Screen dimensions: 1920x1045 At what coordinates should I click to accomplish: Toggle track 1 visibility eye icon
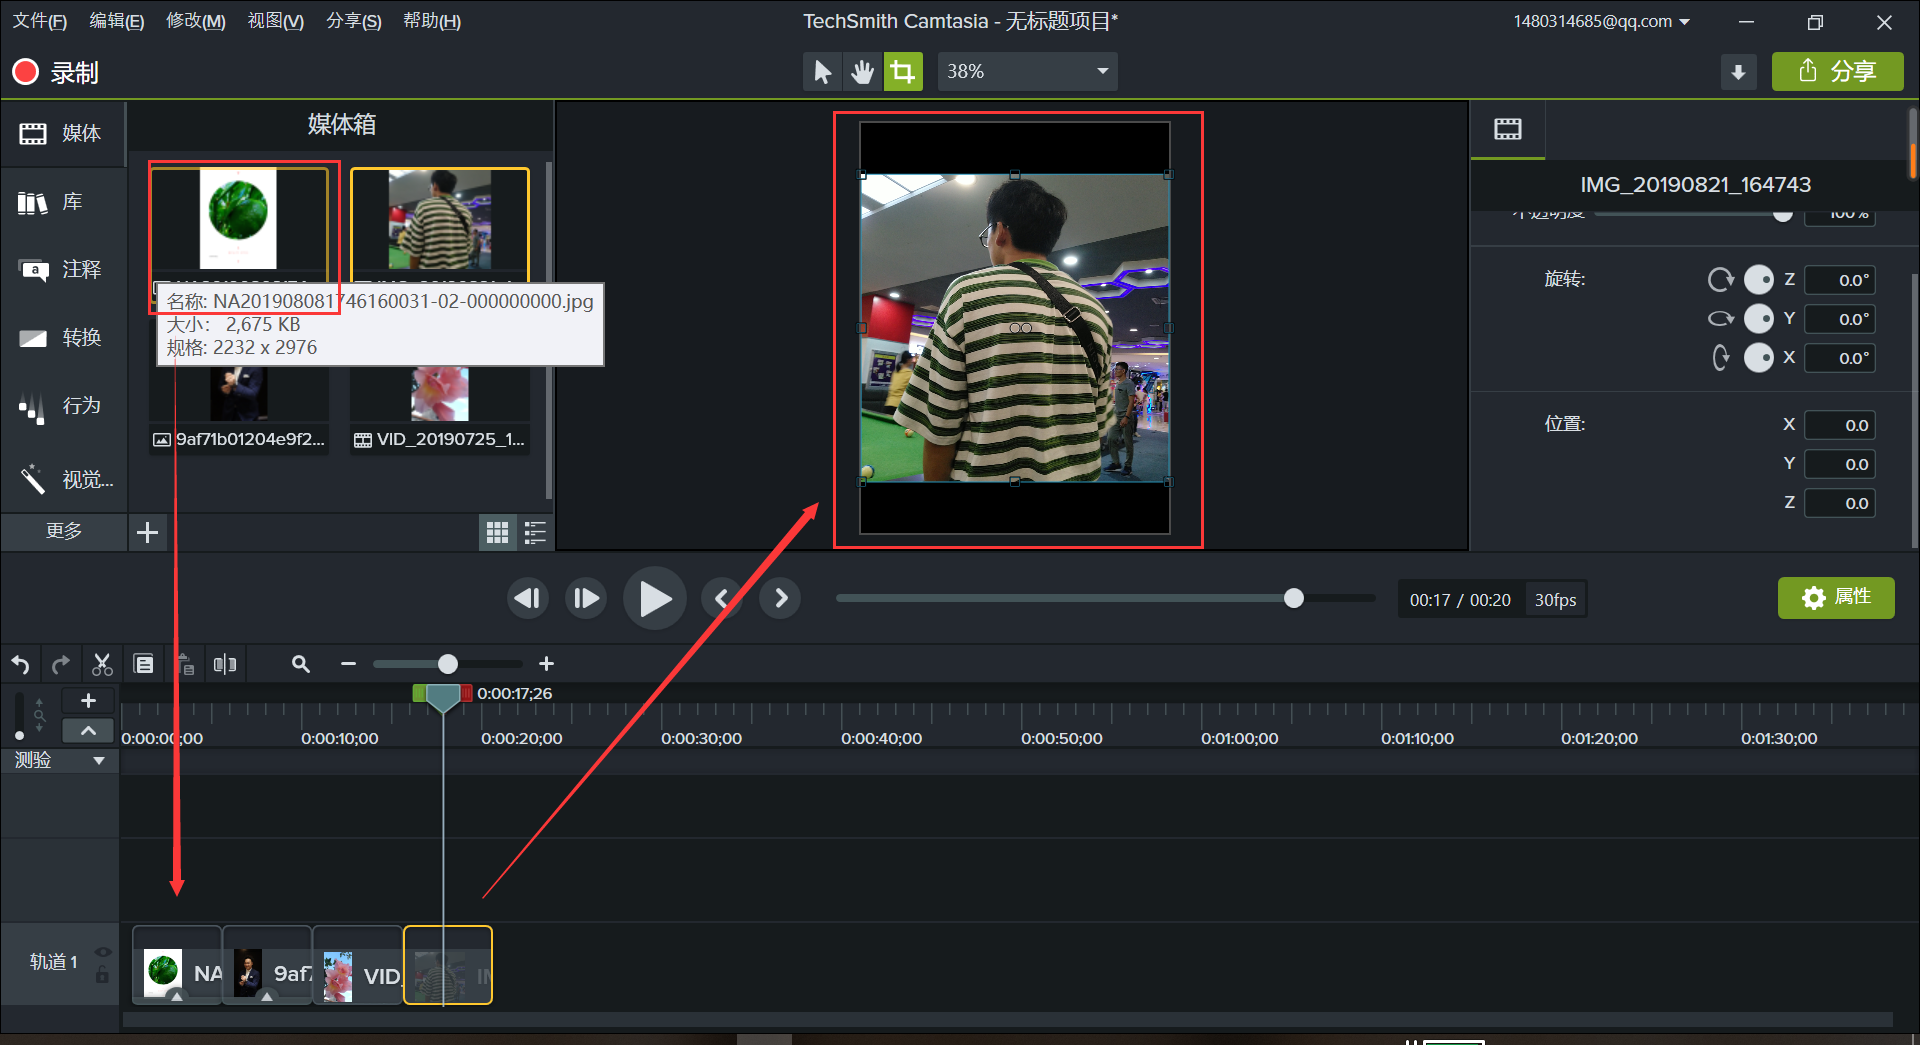point(102,952)
